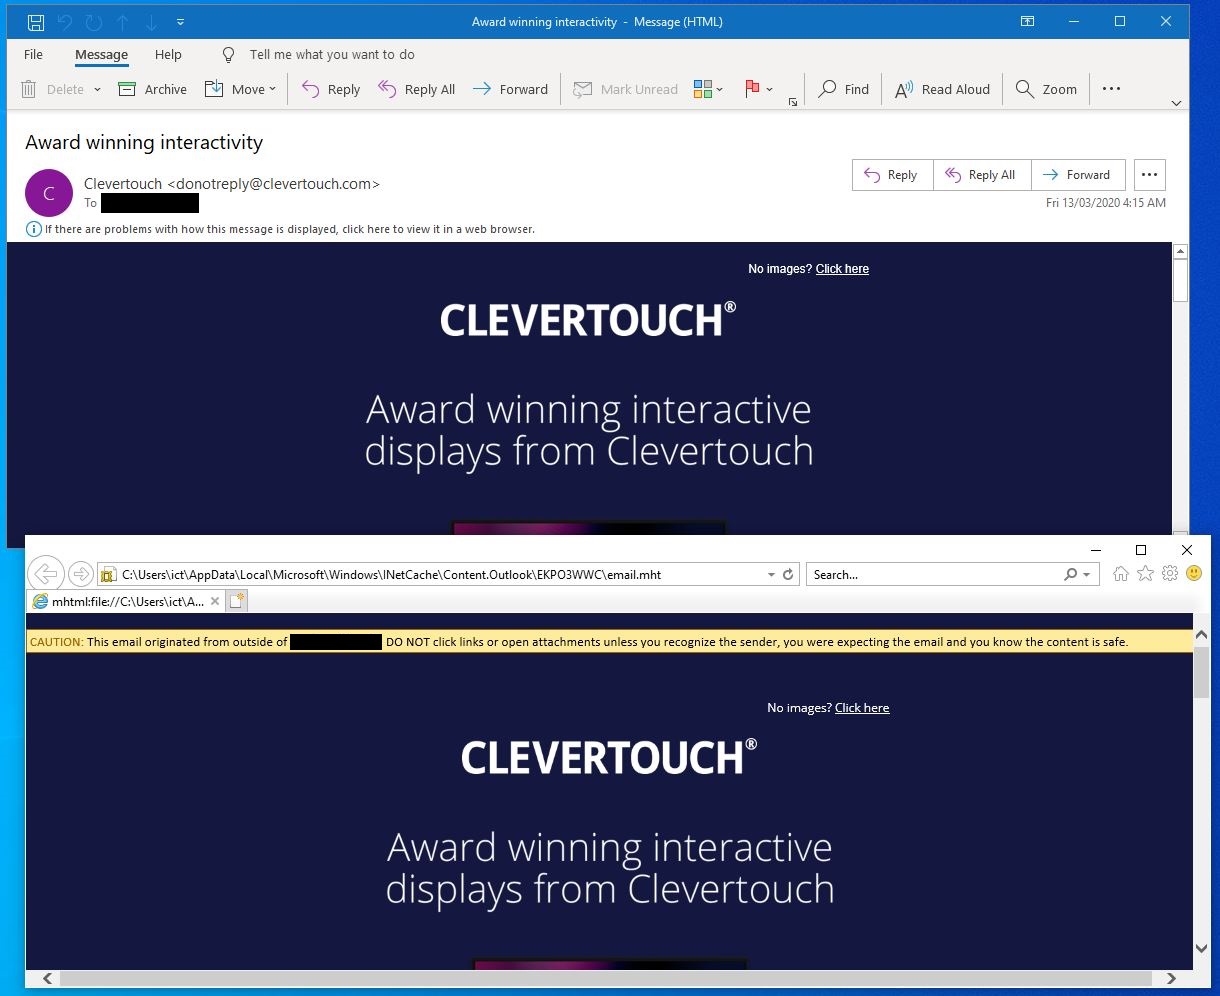Click Internet Explorer Home icon
Screen dimensions: 1220x996
[x=1121, y=574]
